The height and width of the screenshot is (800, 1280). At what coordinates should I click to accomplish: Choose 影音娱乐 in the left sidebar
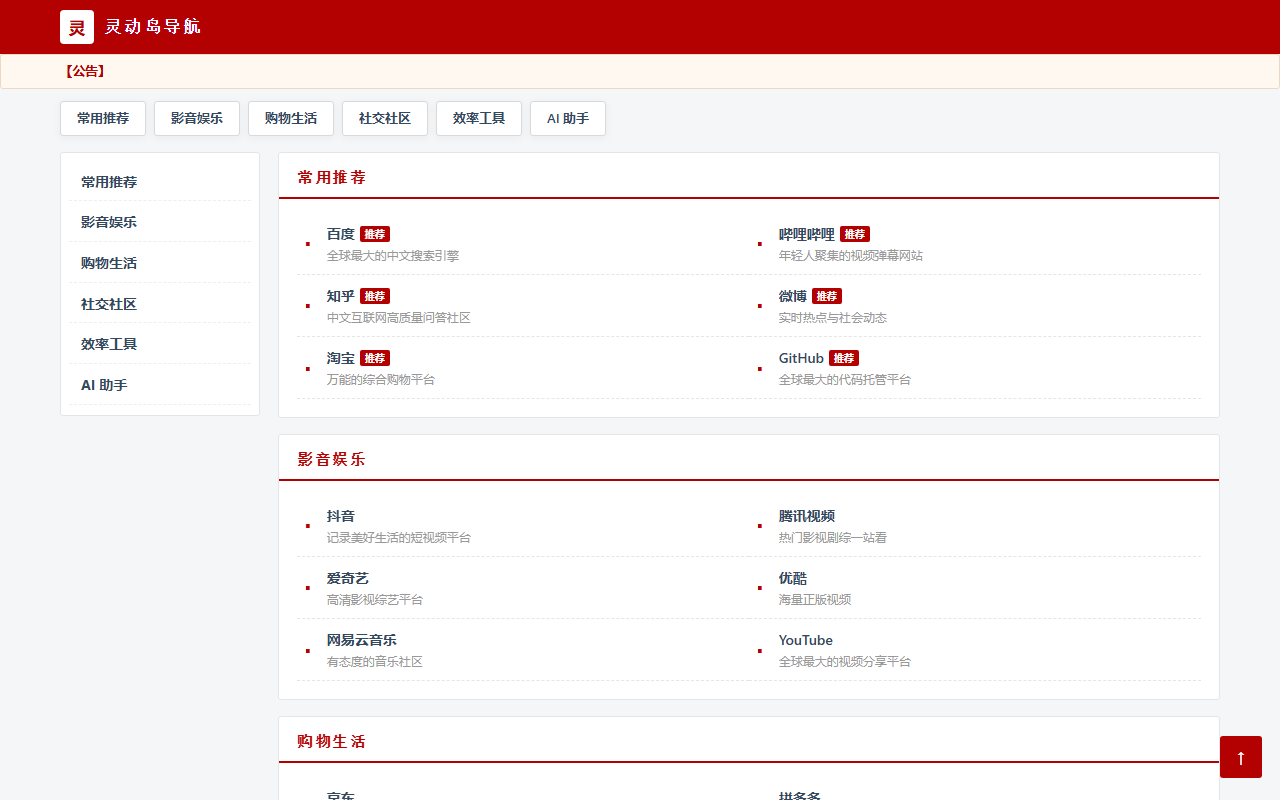click(160, 222)
